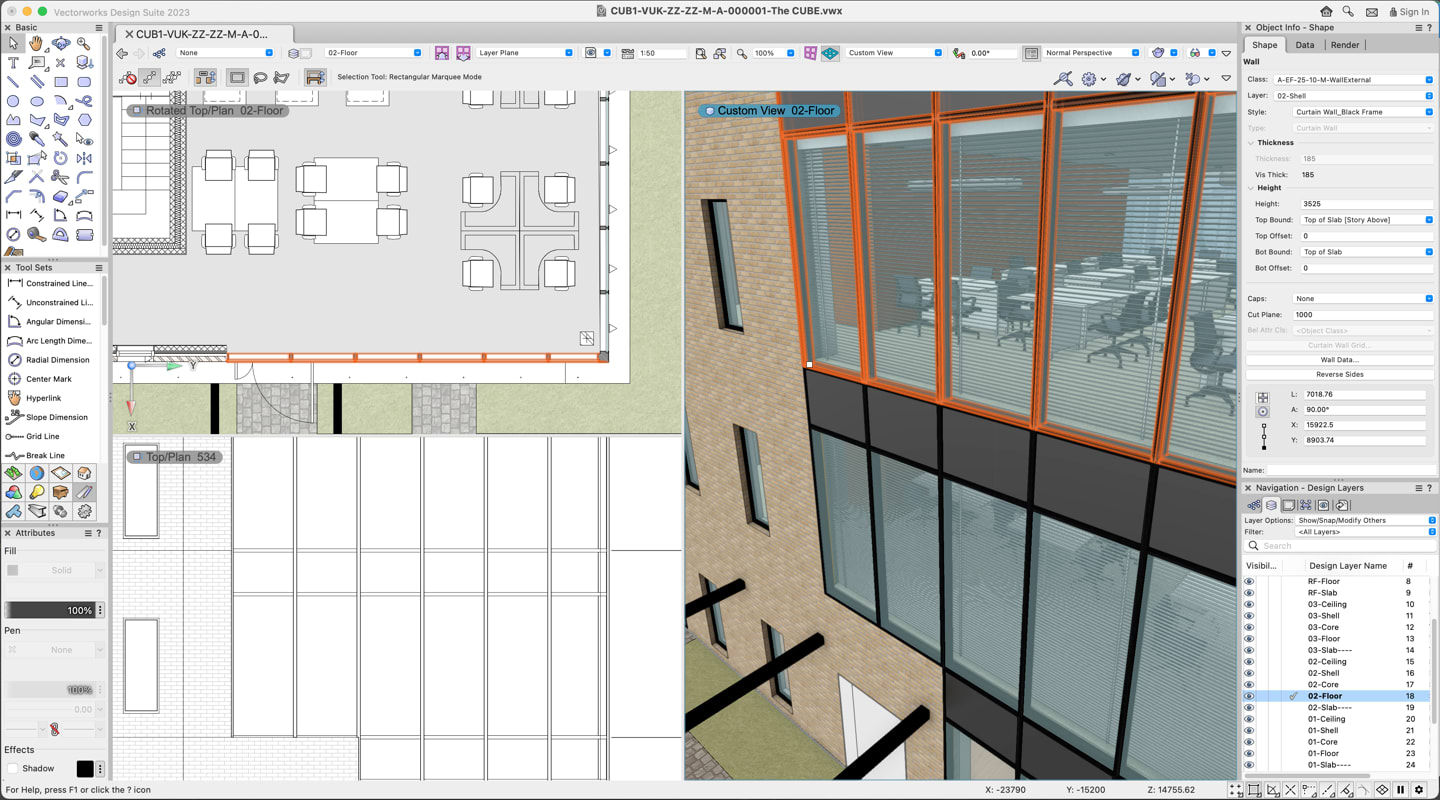Switch to the Render tab
The image size is (1440, 800).
point(1344,45)
